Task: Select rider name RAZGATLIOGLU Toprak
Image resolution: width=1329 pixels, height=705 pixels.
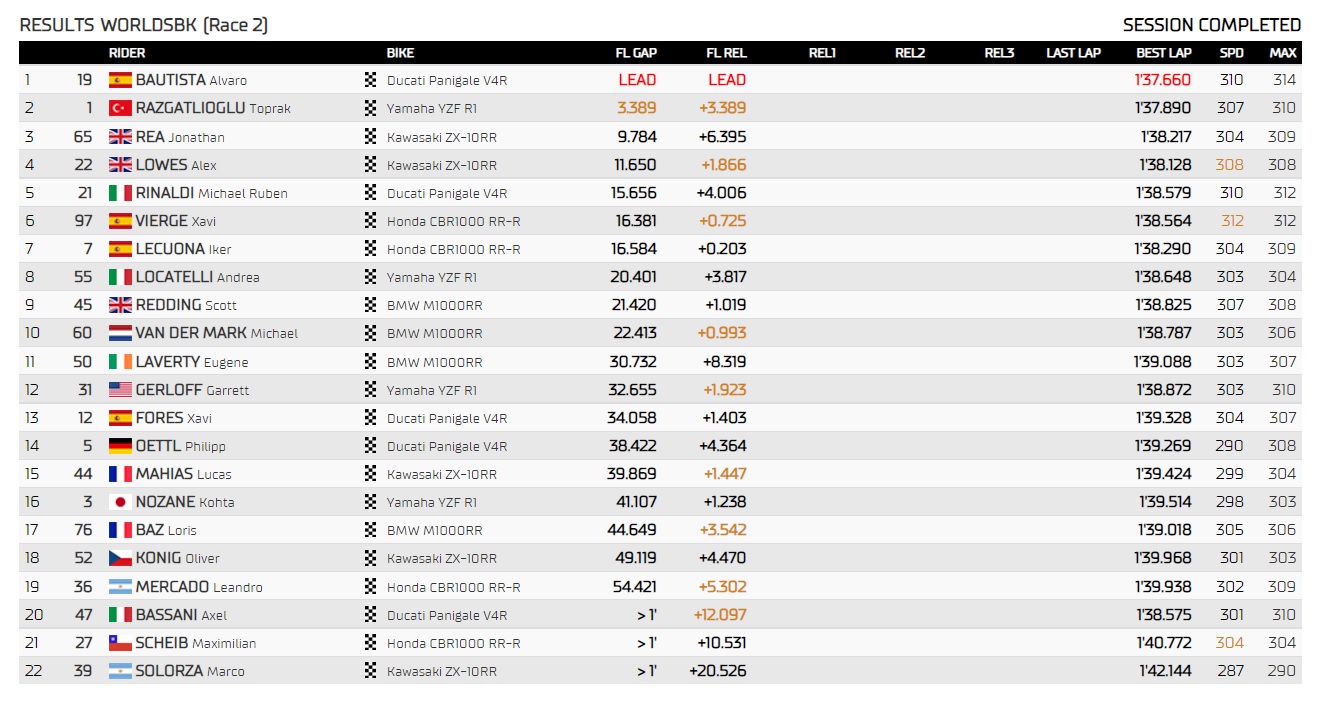Action: [x=213, y=108]
